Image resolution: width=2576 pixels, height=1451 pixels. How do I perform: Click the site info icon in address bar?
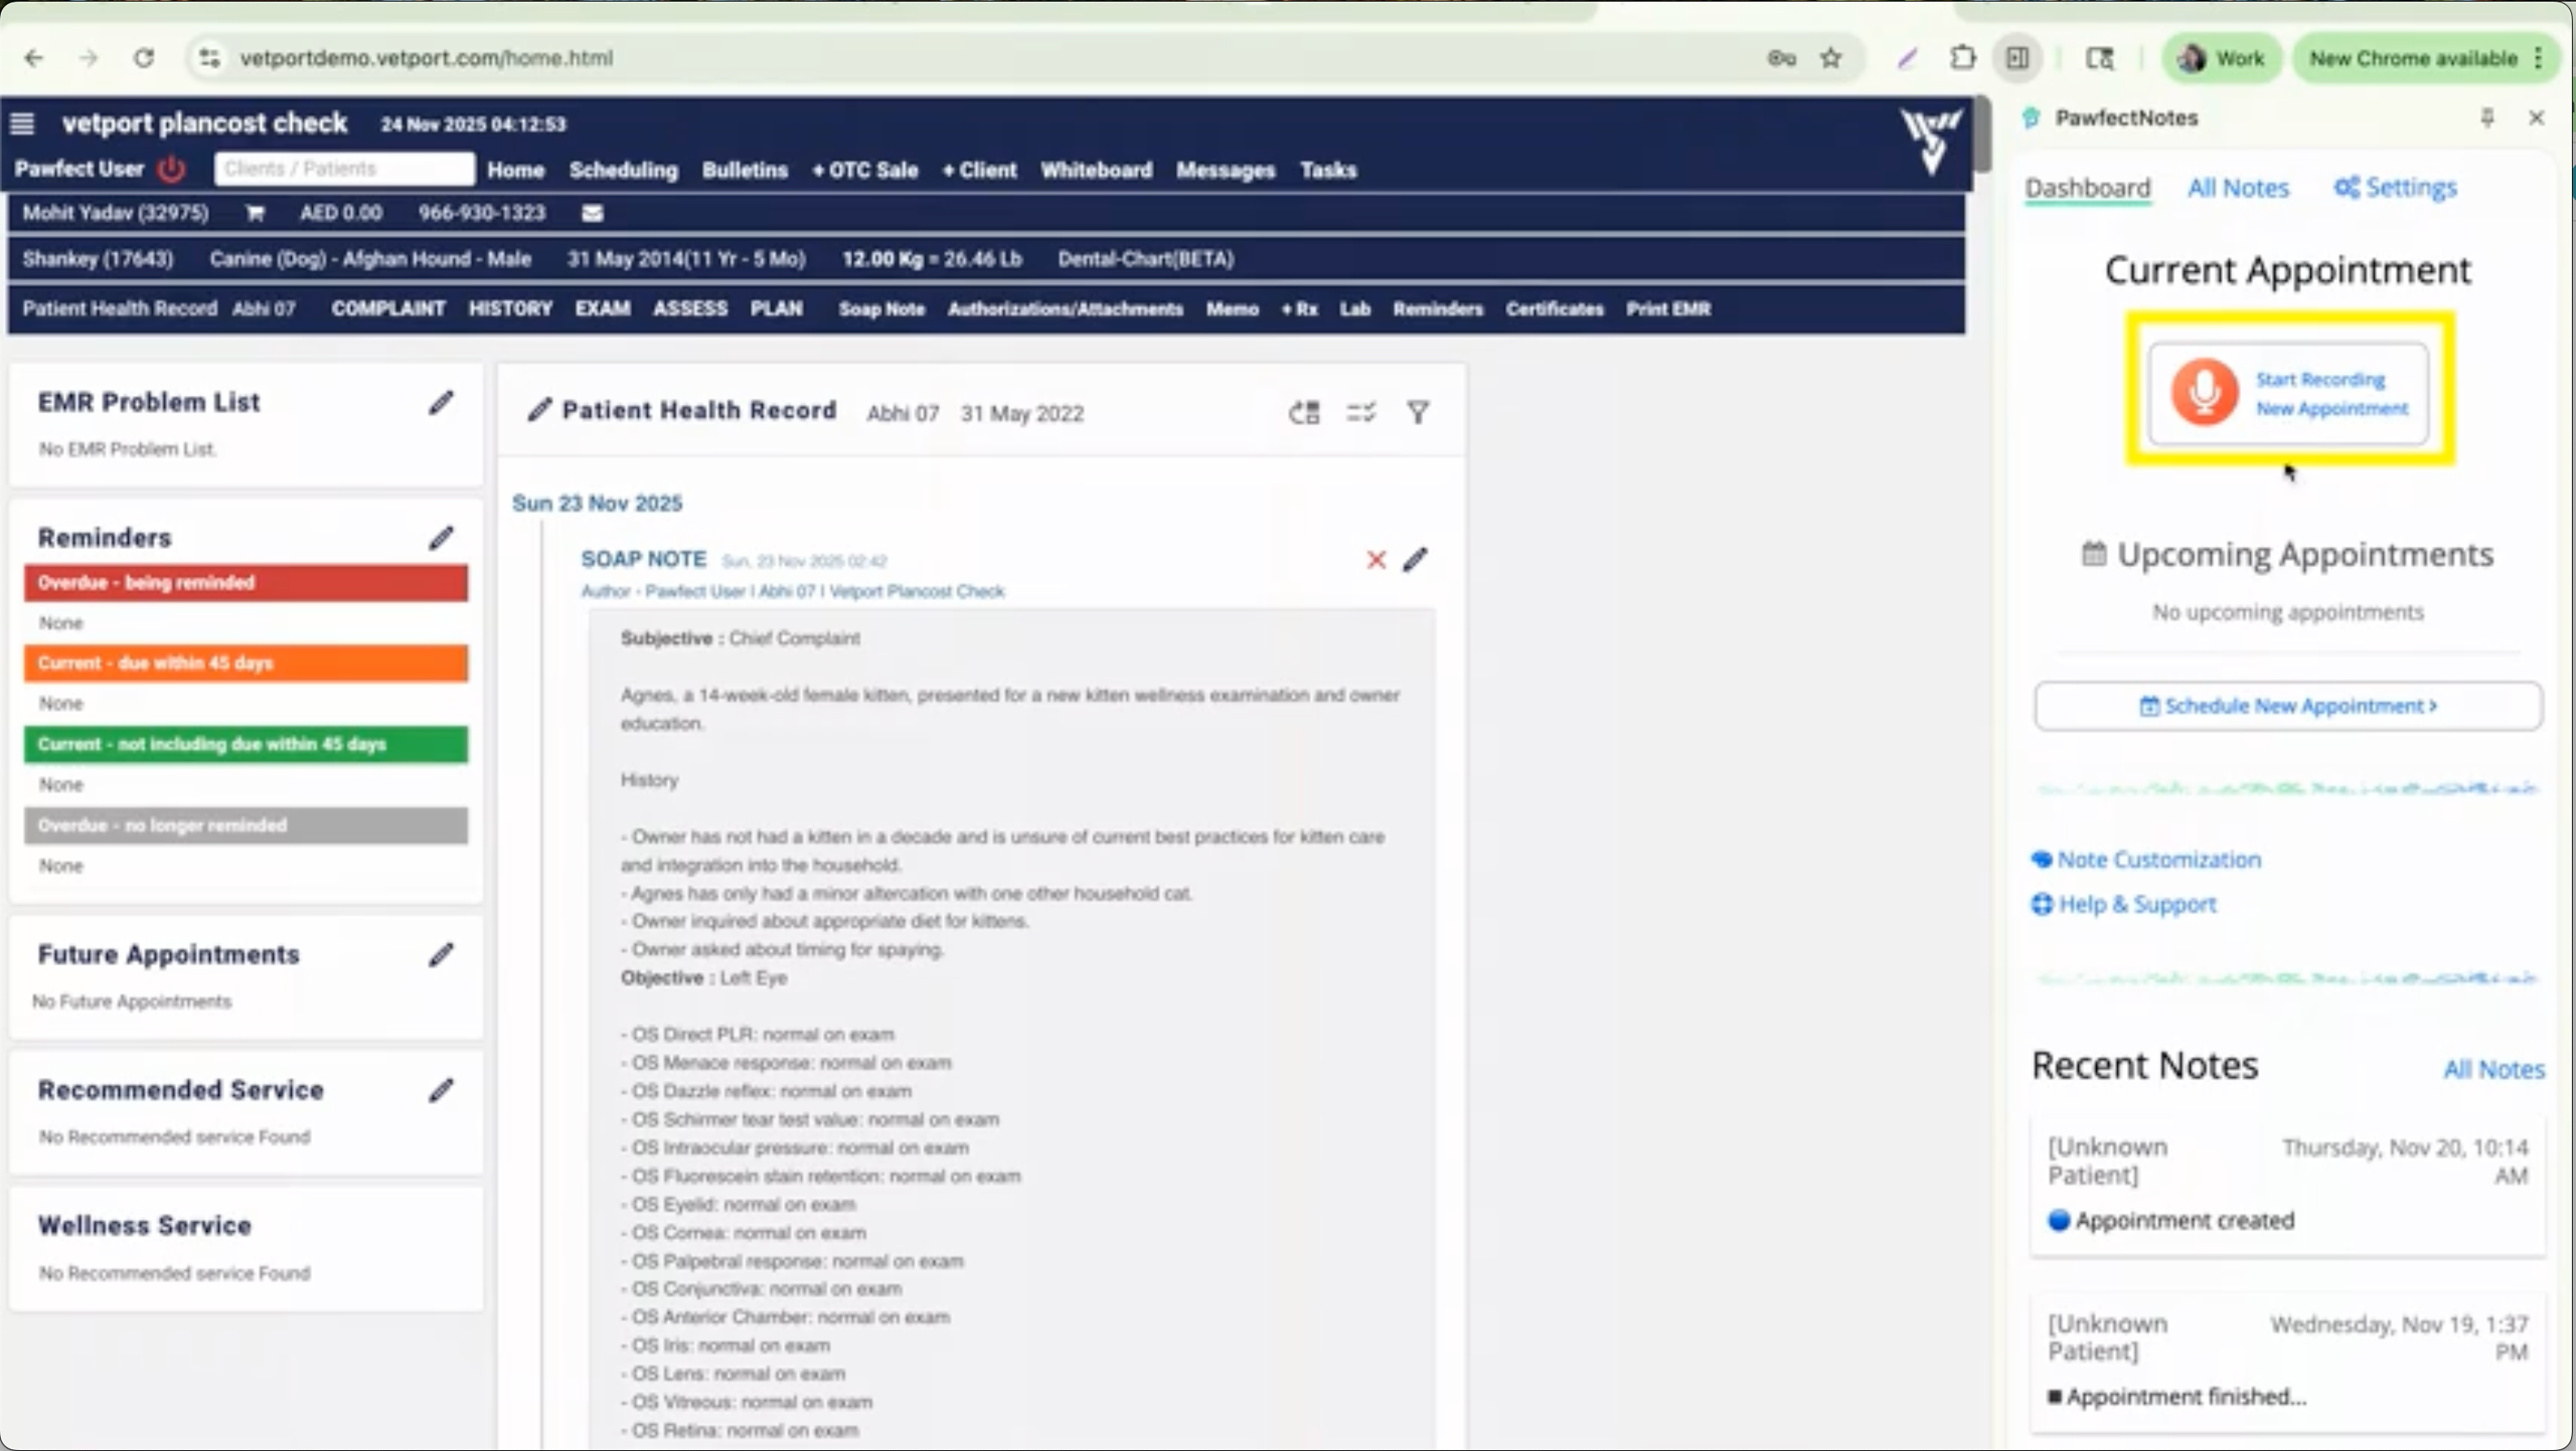[209, 58]
